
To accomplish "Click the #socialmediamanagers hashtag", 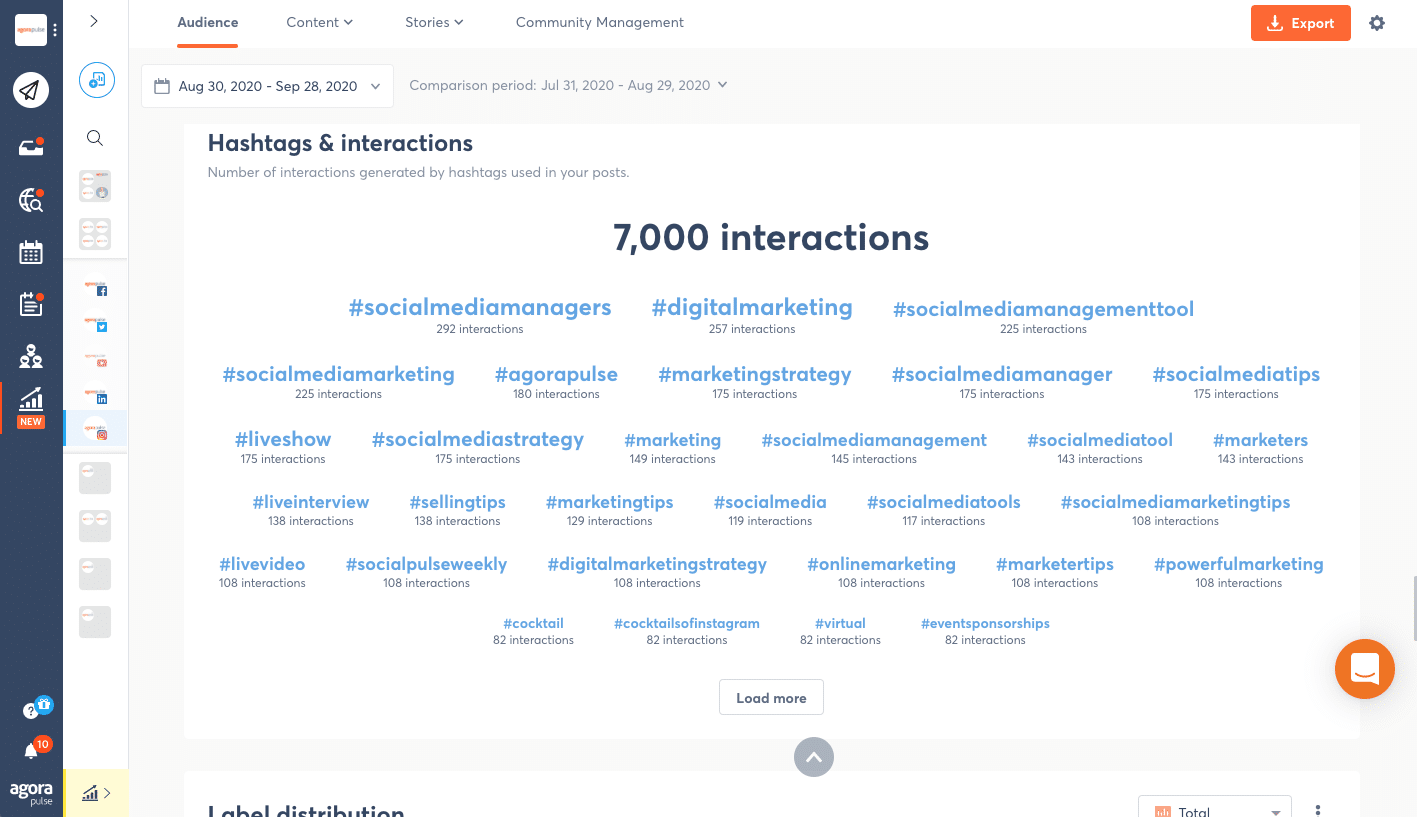I will point(480,308).
